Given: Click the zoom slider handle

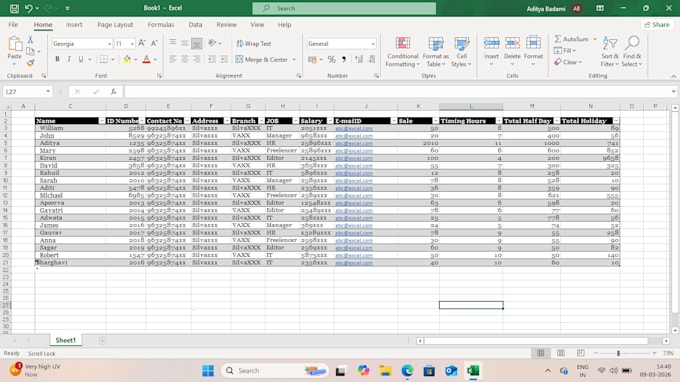Looking at the screenshot, I should tap(618, 353).
